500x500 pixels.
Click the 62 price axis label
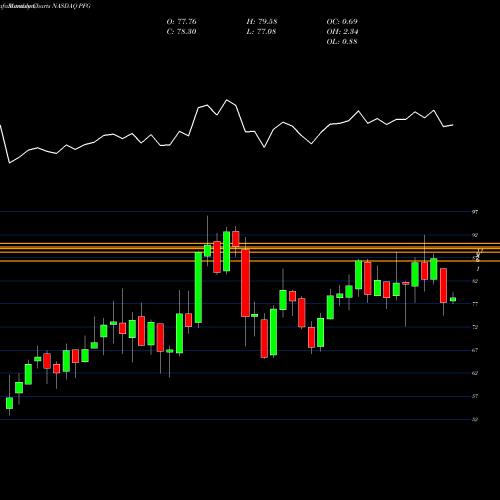(475, 373)
